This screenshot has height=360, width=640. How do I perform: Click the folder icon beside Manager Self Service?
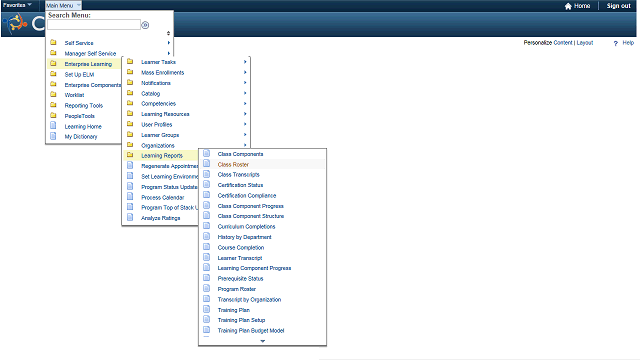click(53, 53)
